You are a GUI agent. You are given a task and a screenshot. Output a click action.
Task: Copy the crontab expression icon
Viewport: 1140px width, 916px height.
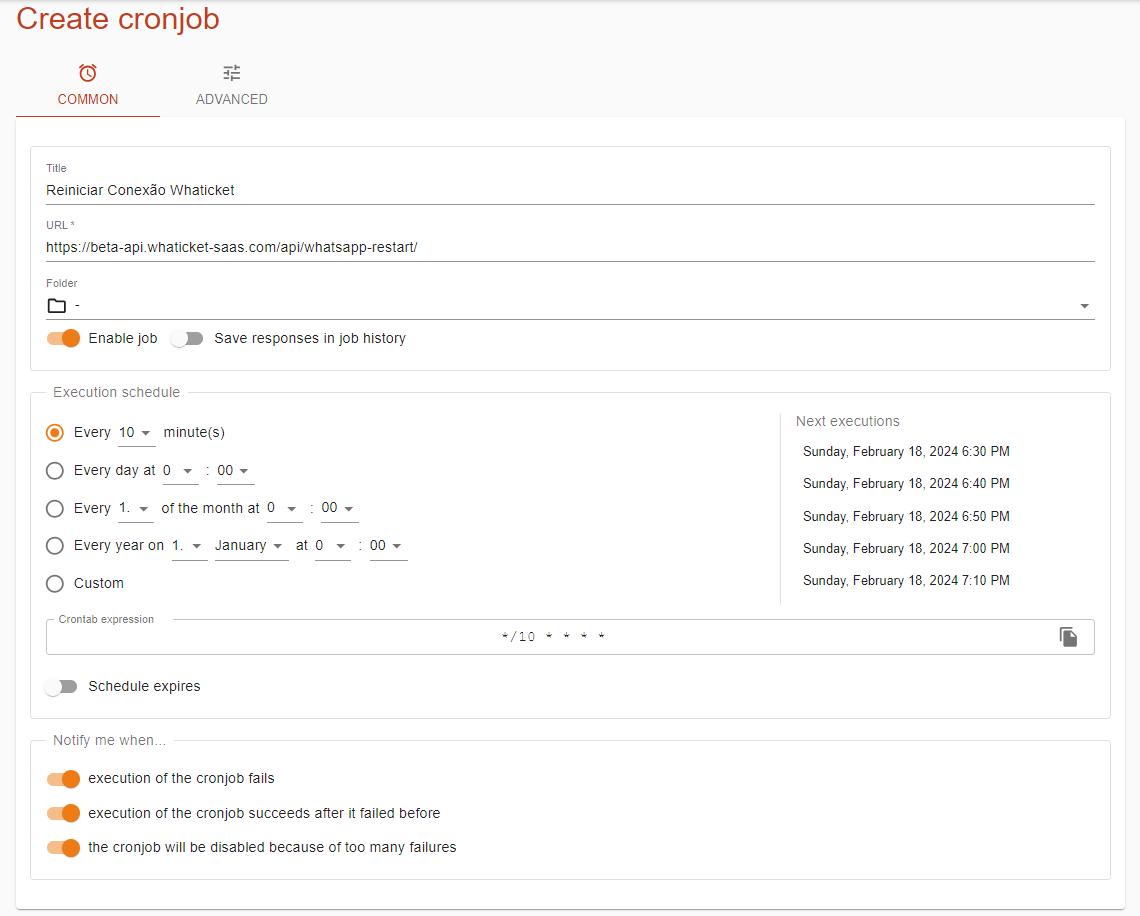(x=1069, y=637)
